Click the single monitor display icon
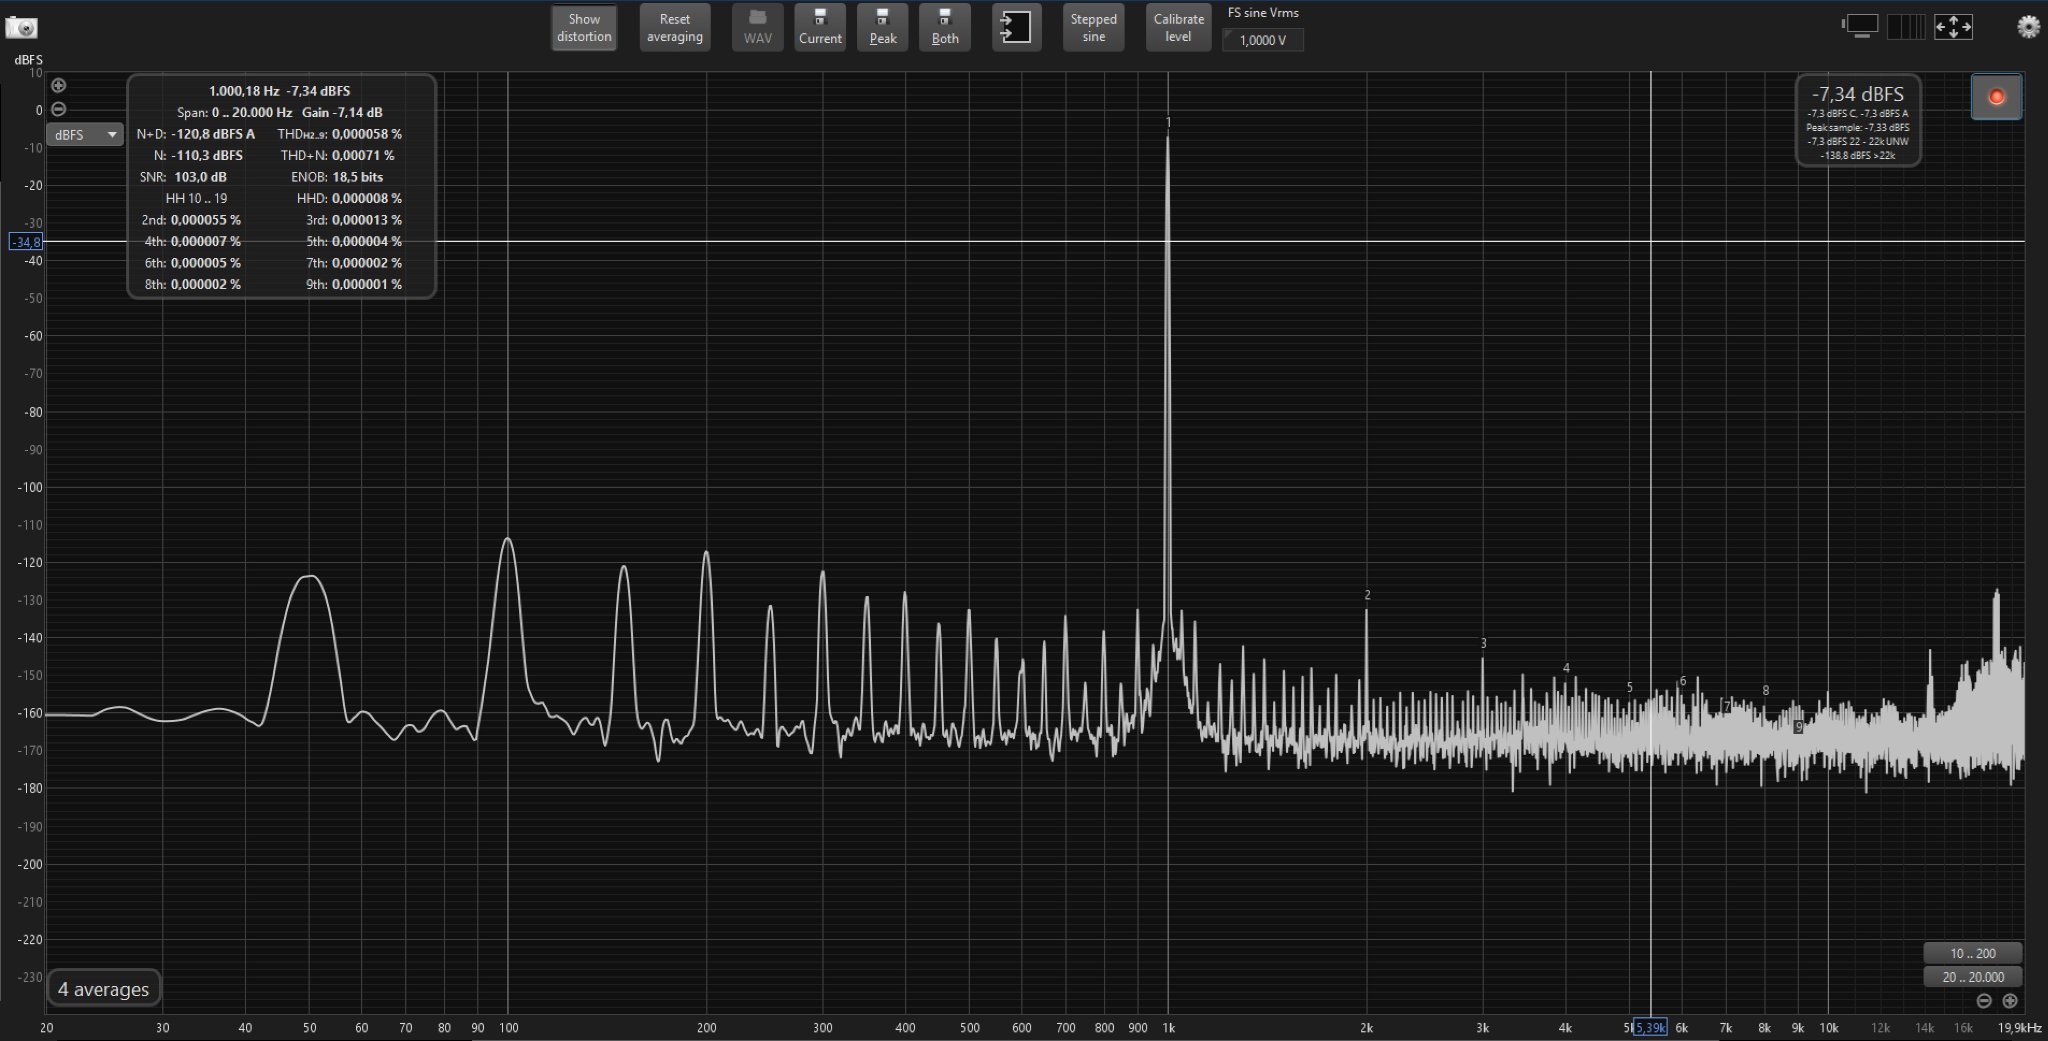 coord(1860,26)
